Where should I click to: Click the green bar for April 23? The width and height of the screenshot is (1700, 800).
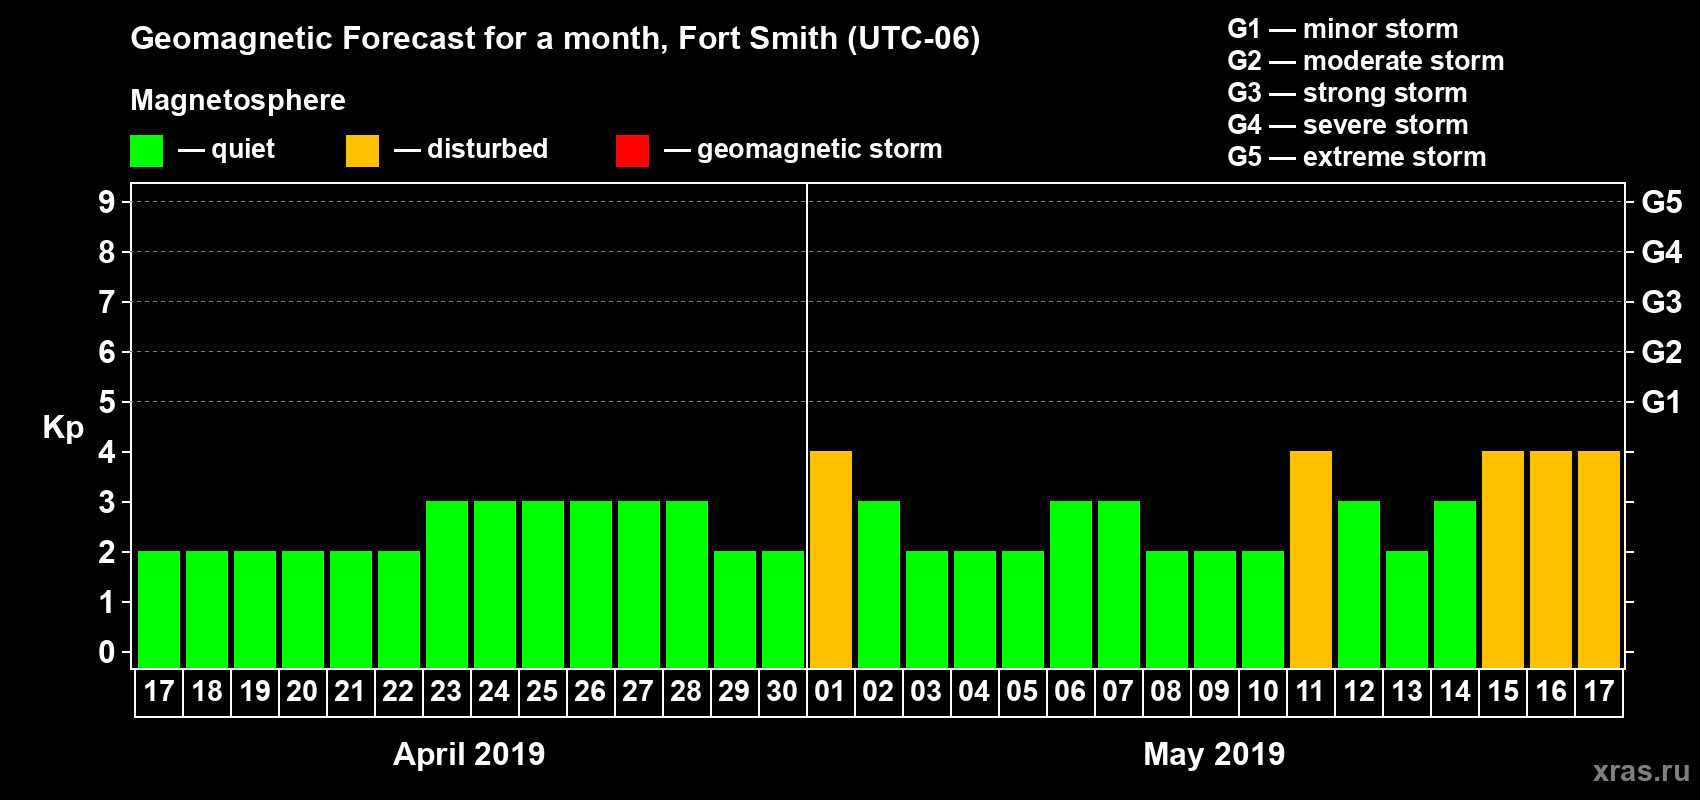(446, 584)
